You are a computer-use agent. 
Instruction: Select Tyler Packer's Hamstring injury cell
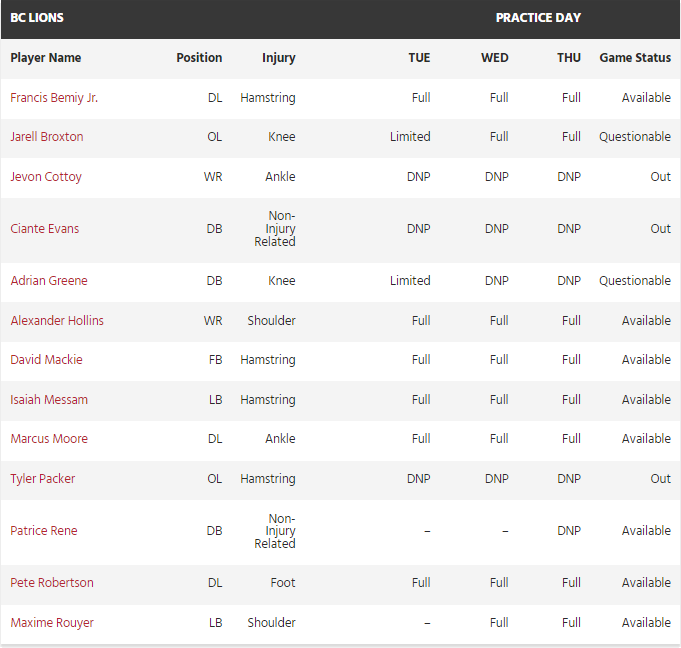coord(268,479)
